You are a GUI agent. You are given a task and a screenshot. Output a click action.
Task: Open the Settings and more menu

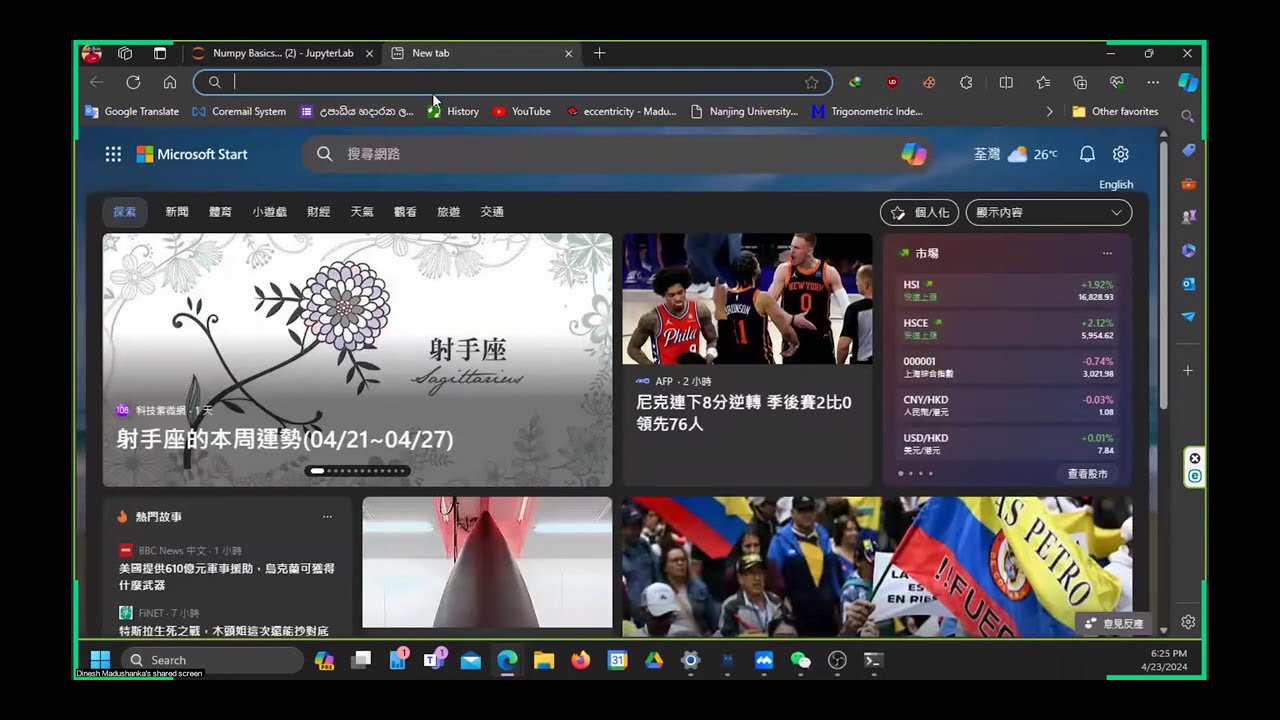(x=1153, y=82)
